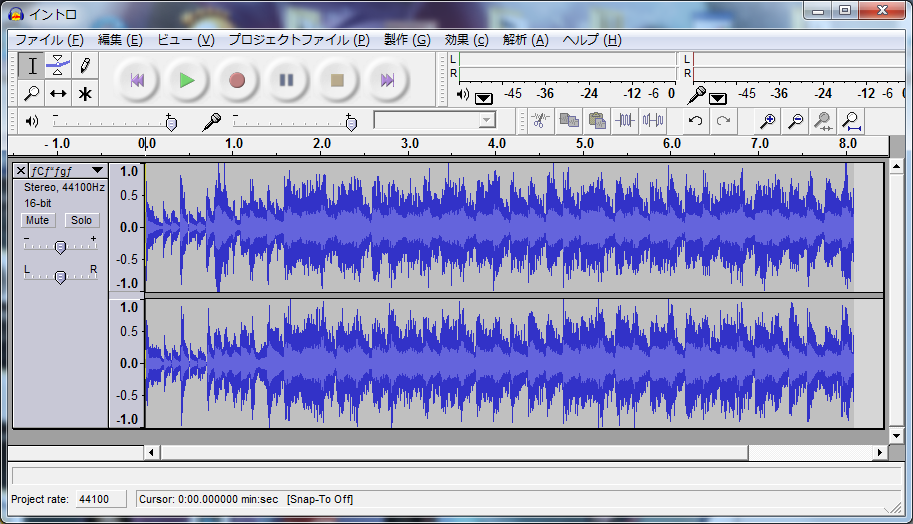Choose the Time Shift tool
The height and width of the screenshot is (524, 913).
[58, 94]
